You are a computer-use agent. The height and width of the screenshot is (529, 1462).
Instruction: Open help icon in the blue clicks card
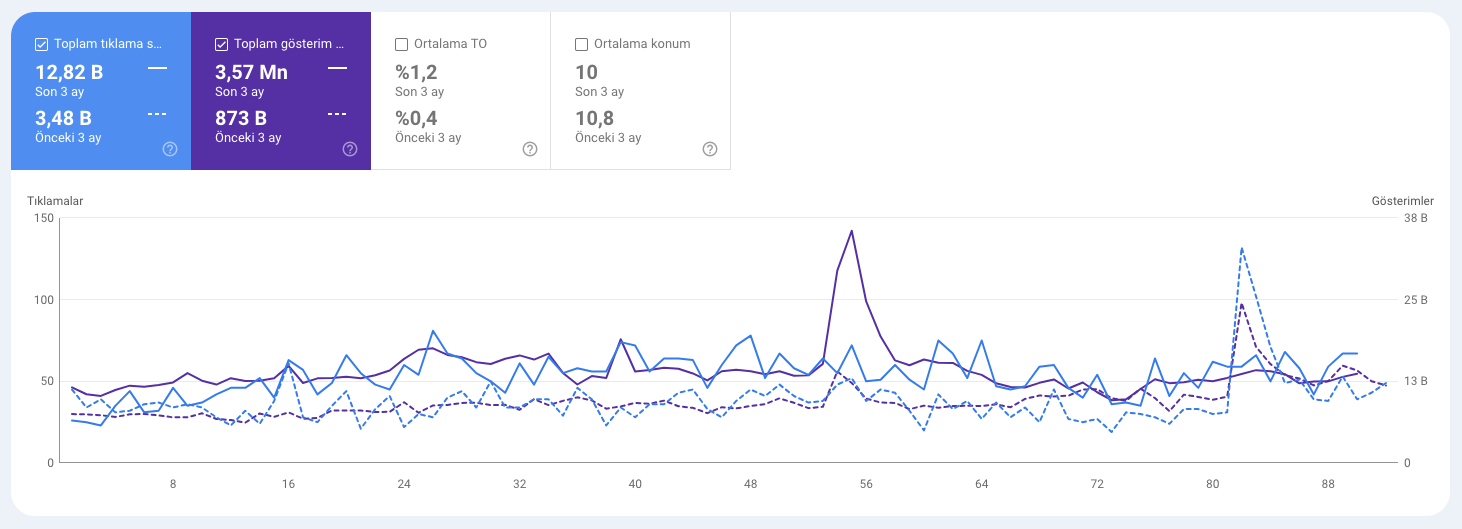pyautogui.click(x=170, y=149)
